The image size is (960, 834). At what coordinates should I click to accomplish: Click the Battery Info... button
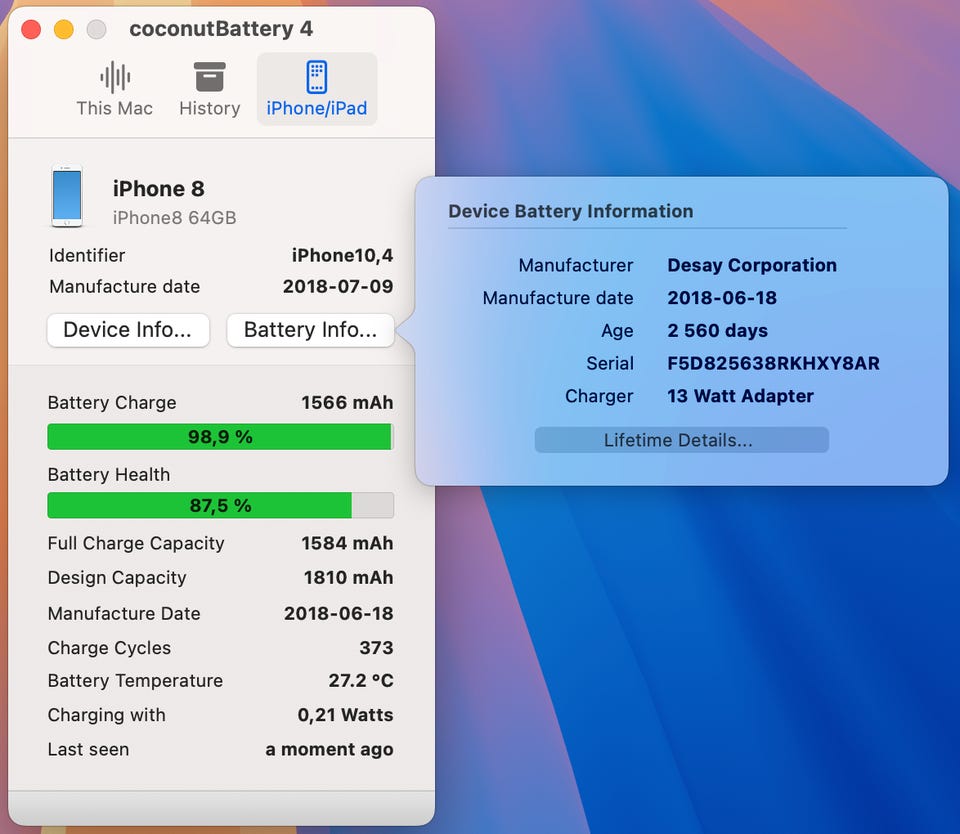click(x=310, y=330)
